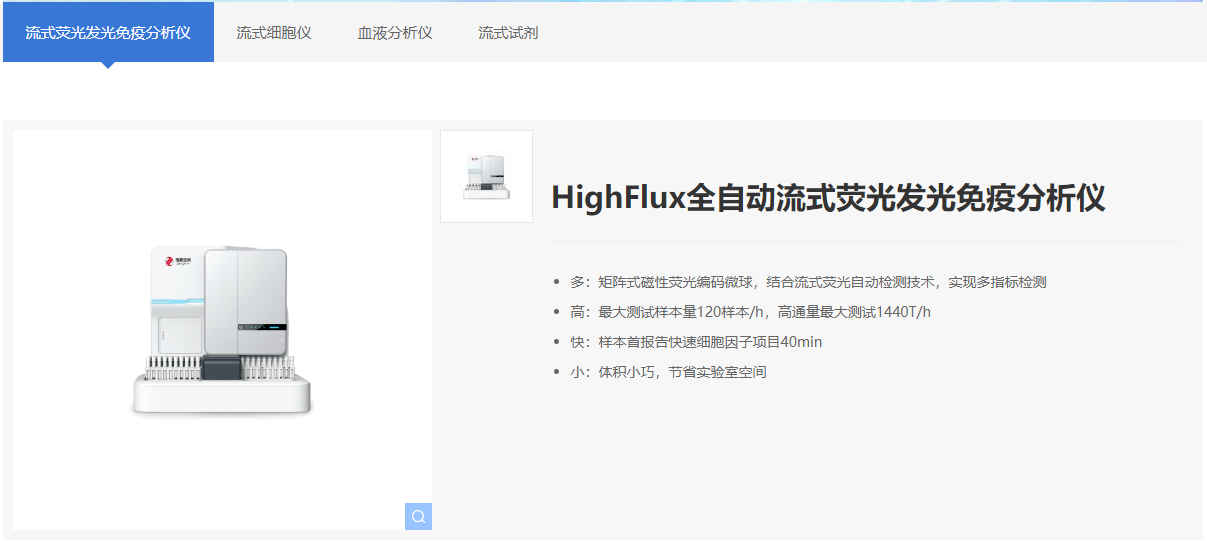The height and width of the screenshot is (541, 1207).
Task: Select the small product thumbnail image
Action: 486,176
